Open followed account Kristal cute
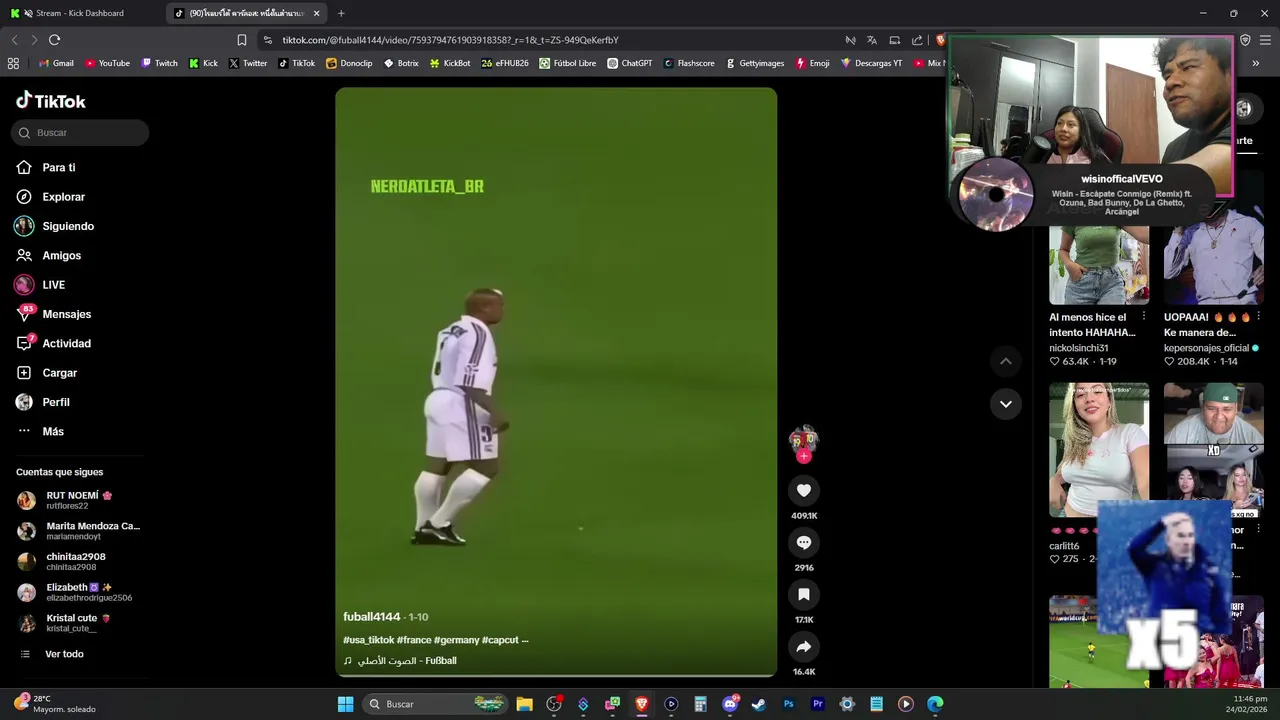The height and width of the screenshot is (720, 1280). 79,623
